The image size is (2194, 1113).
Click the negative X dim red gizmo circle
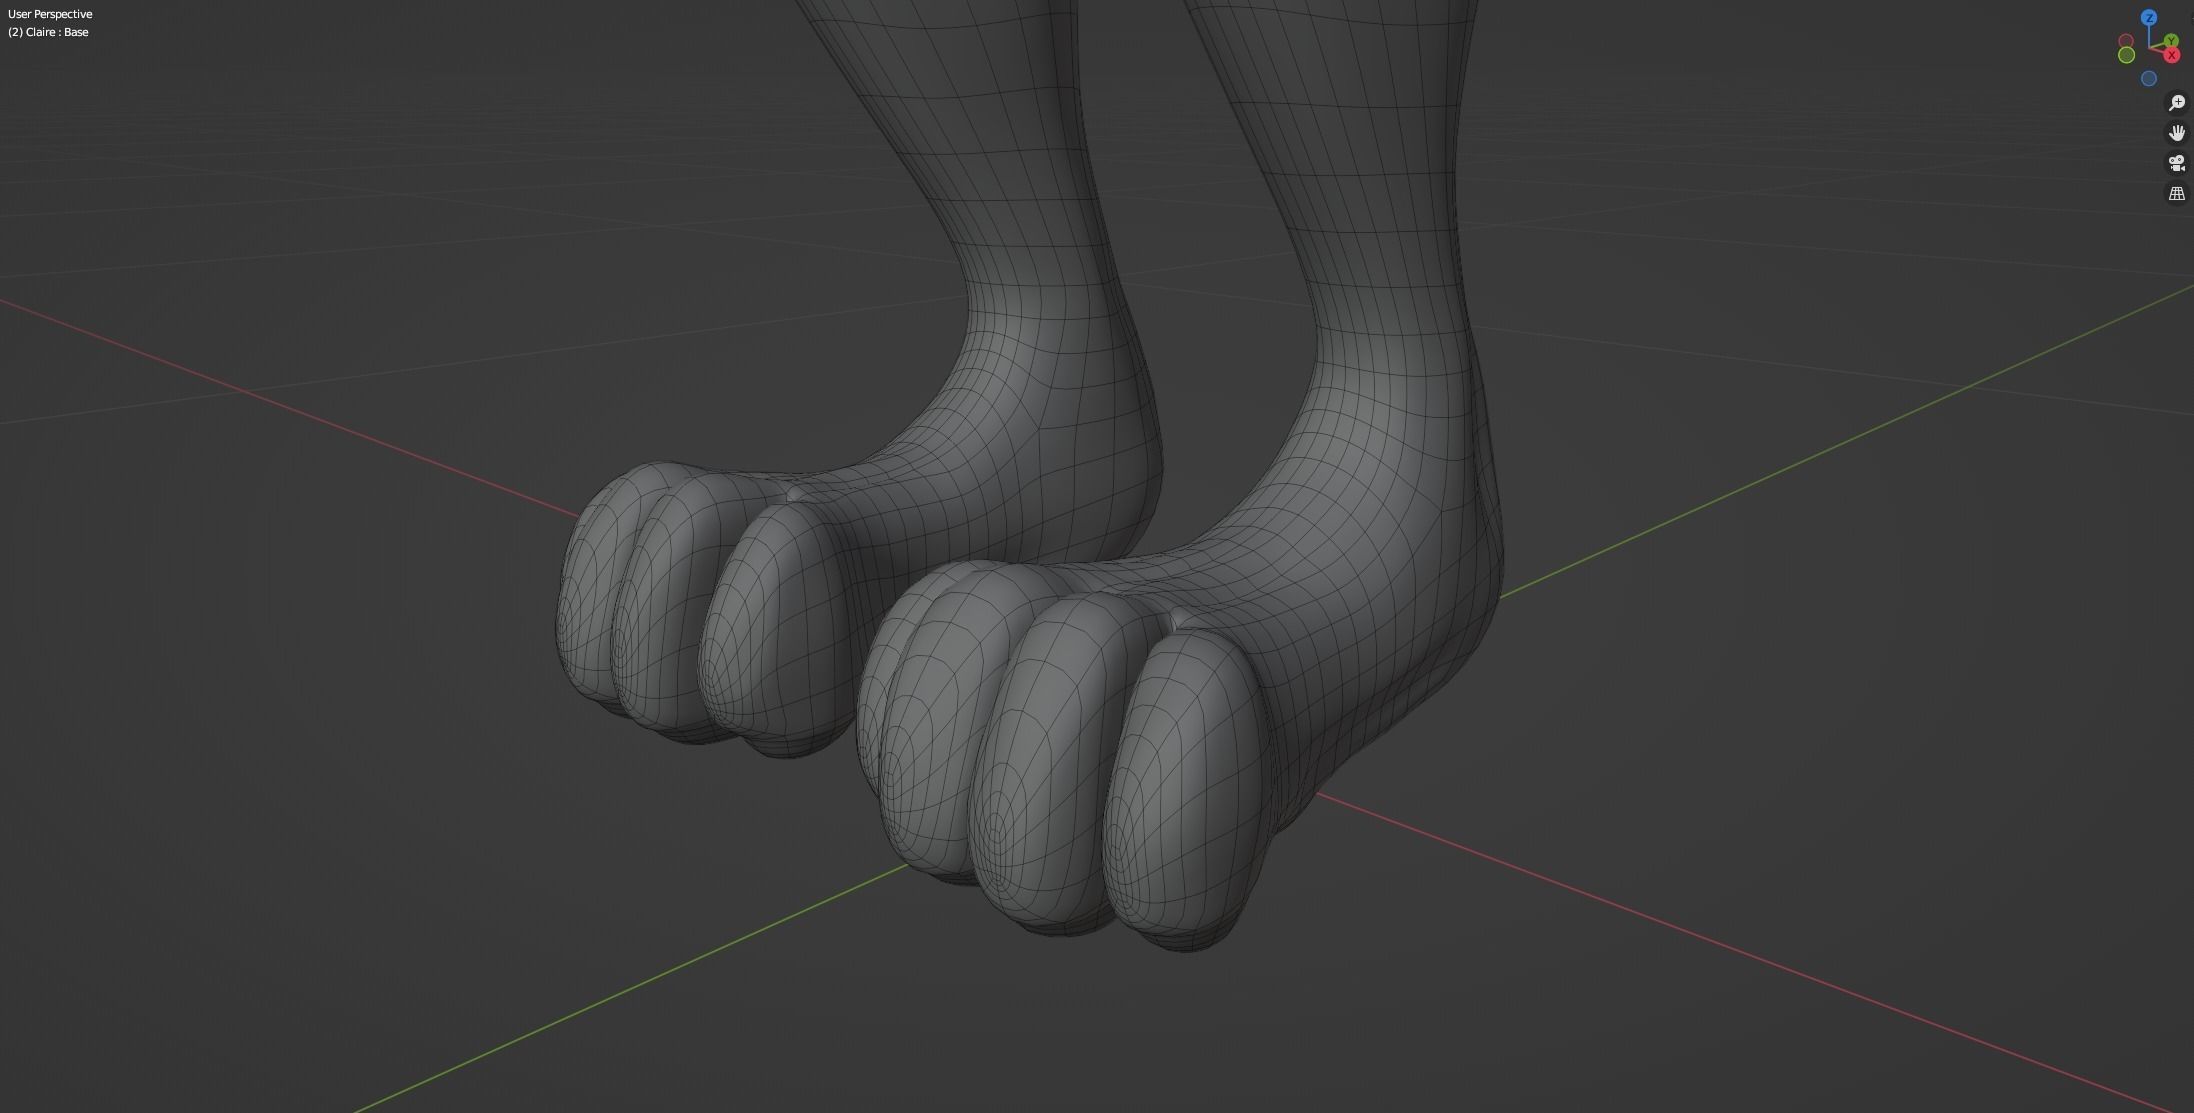(x=2126, y=40)
